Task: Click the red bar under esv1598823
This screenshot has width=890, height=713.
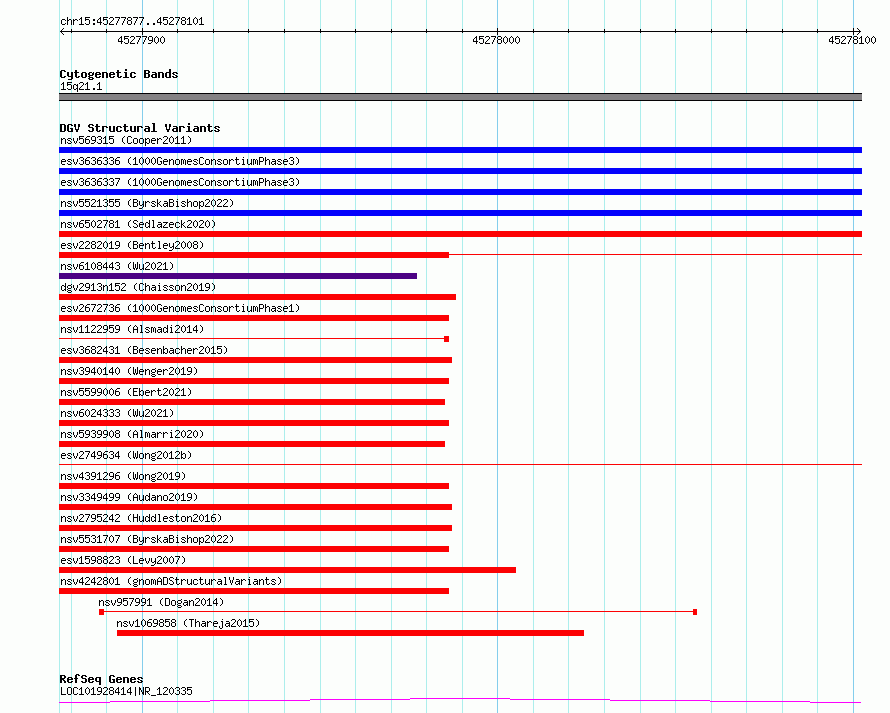Action: [x=287, y=570]
